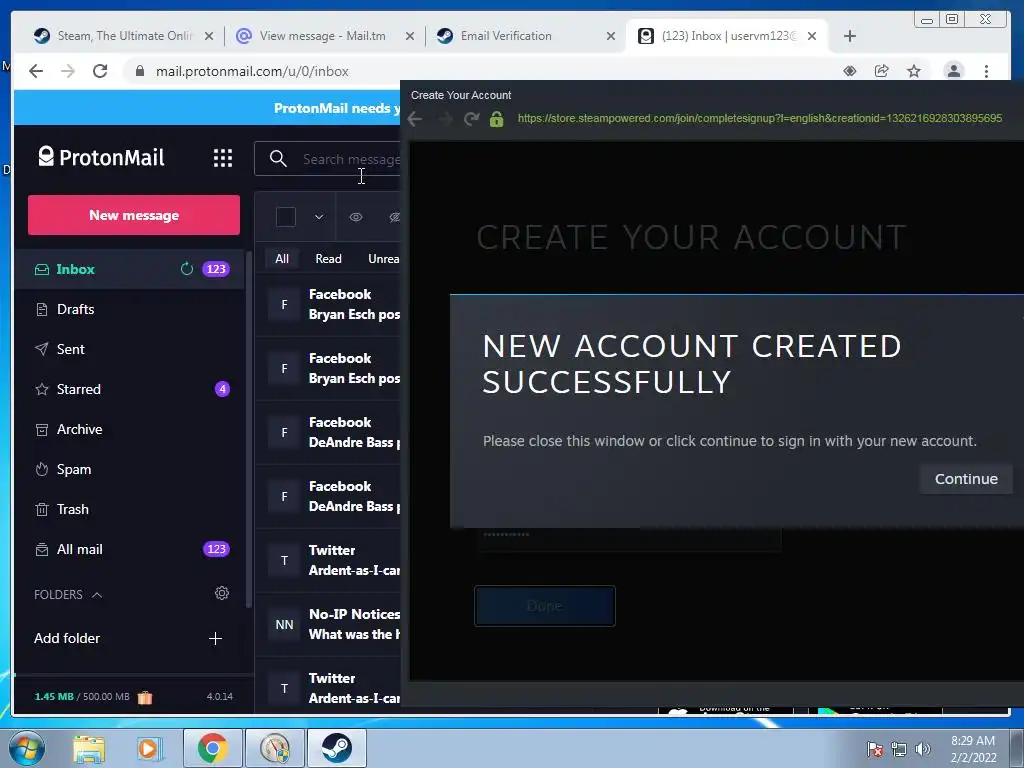
Task: Click the Chrome taskbar icon
Action: point(212,748)
